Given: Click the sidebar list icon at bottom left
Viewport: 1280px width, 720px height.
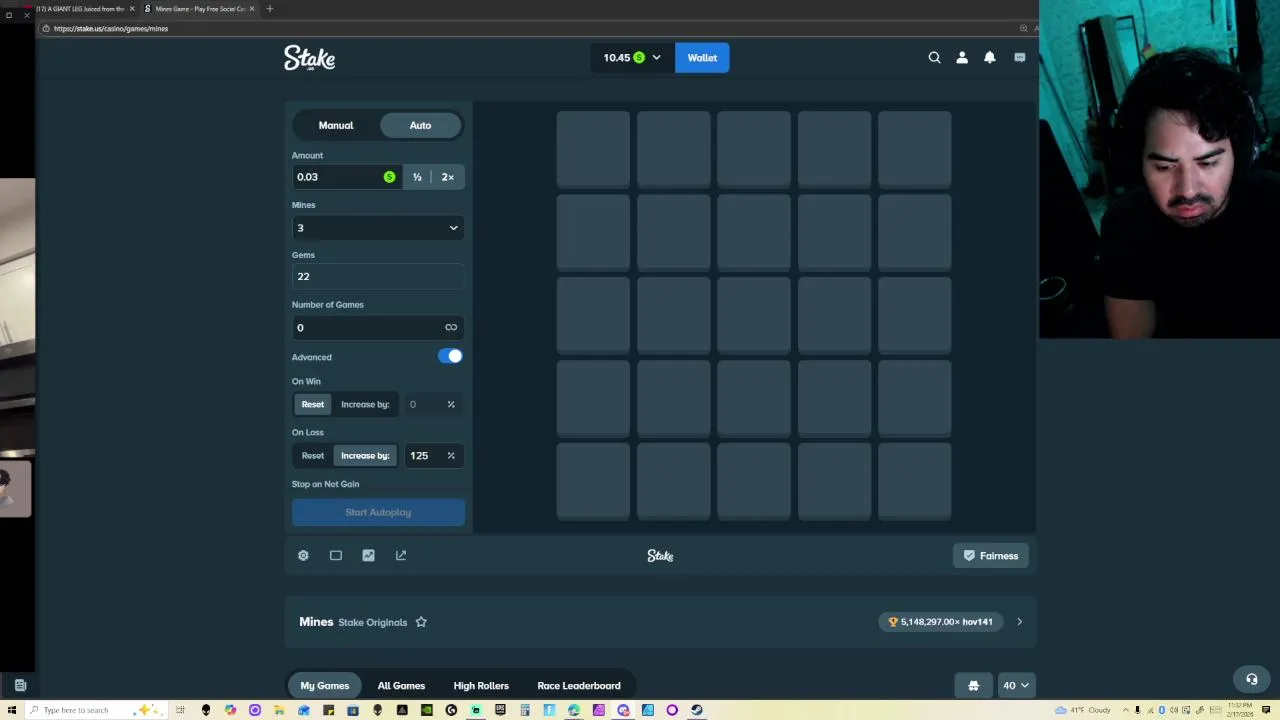Looking at the screenshot, I should [20, 686].
